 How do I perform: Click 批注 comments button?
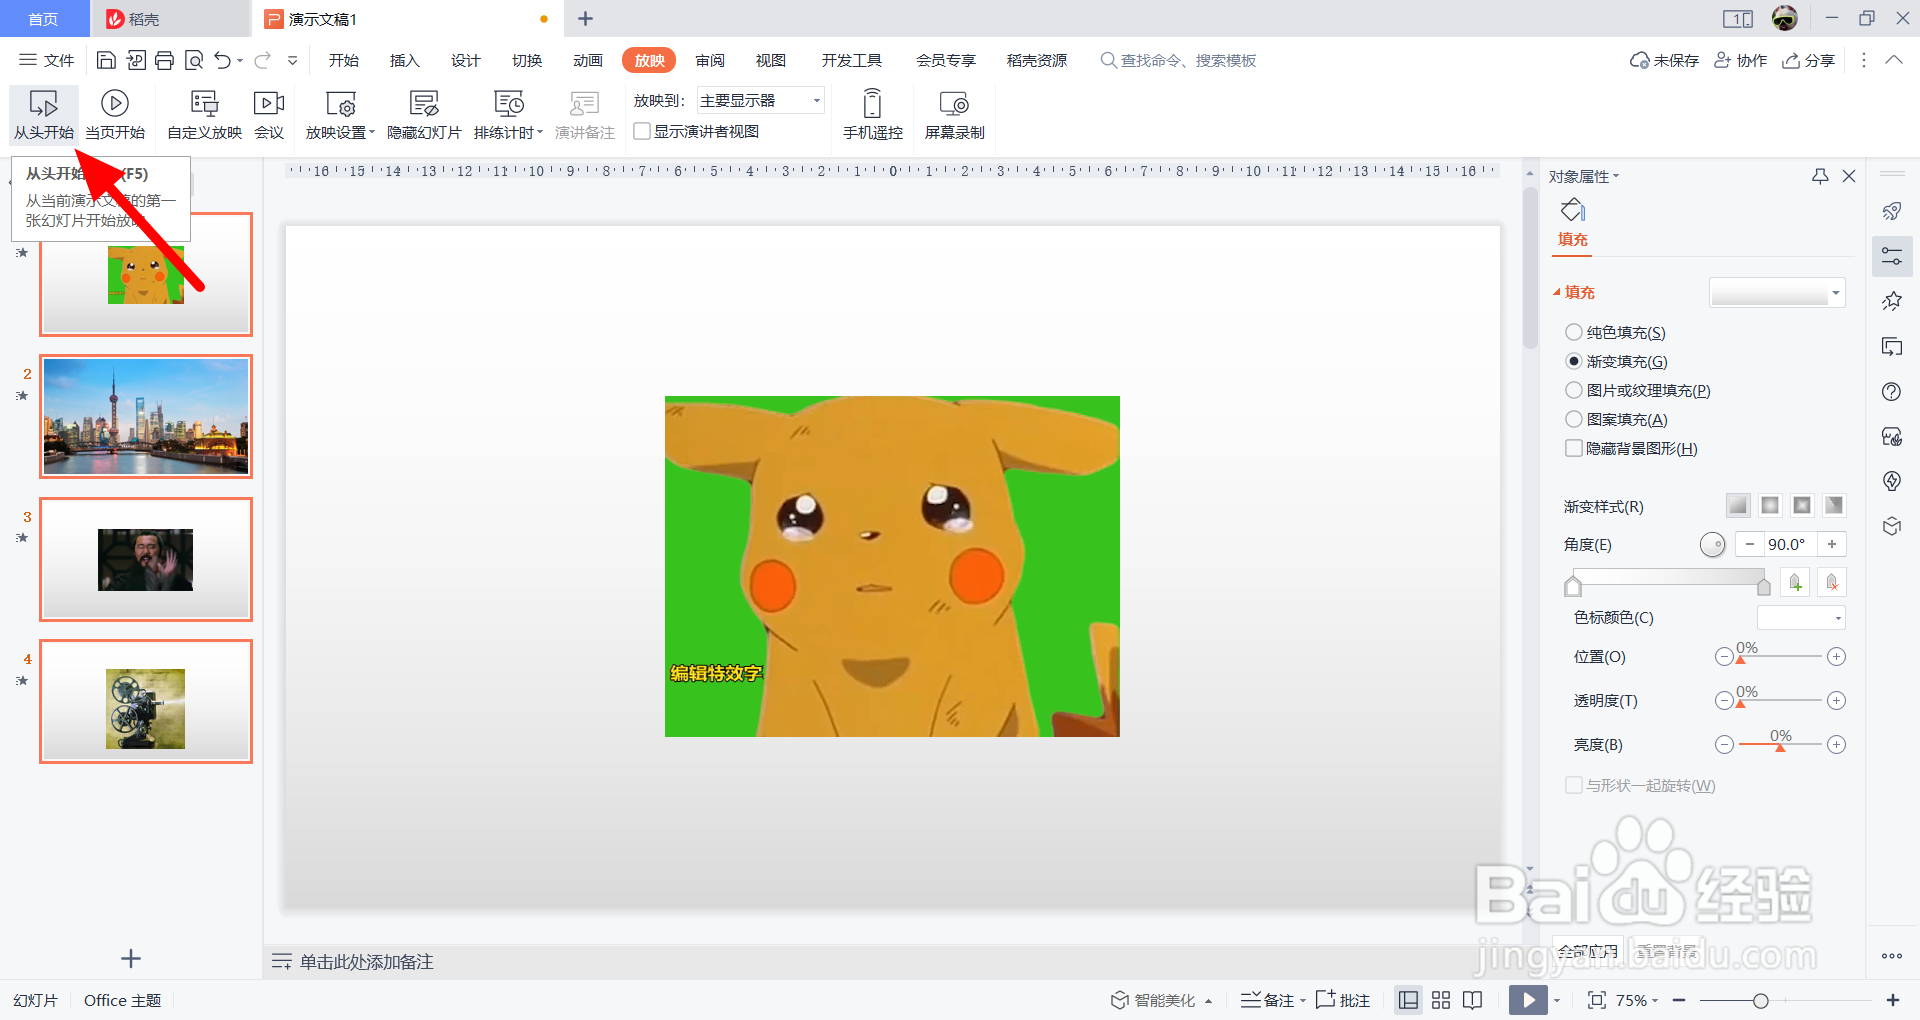click(1343, 1000)
